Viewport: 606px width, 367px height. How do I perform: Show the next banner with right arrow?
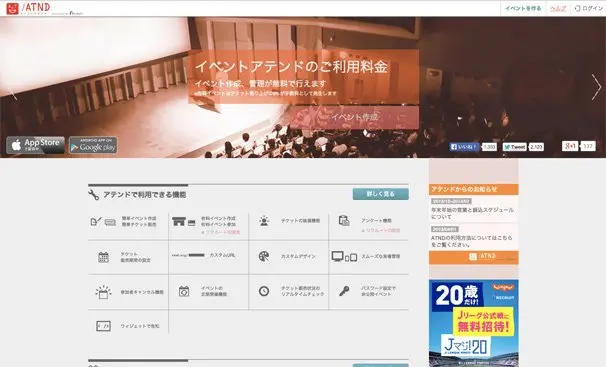pyautogui.click(x=596, y=87)
